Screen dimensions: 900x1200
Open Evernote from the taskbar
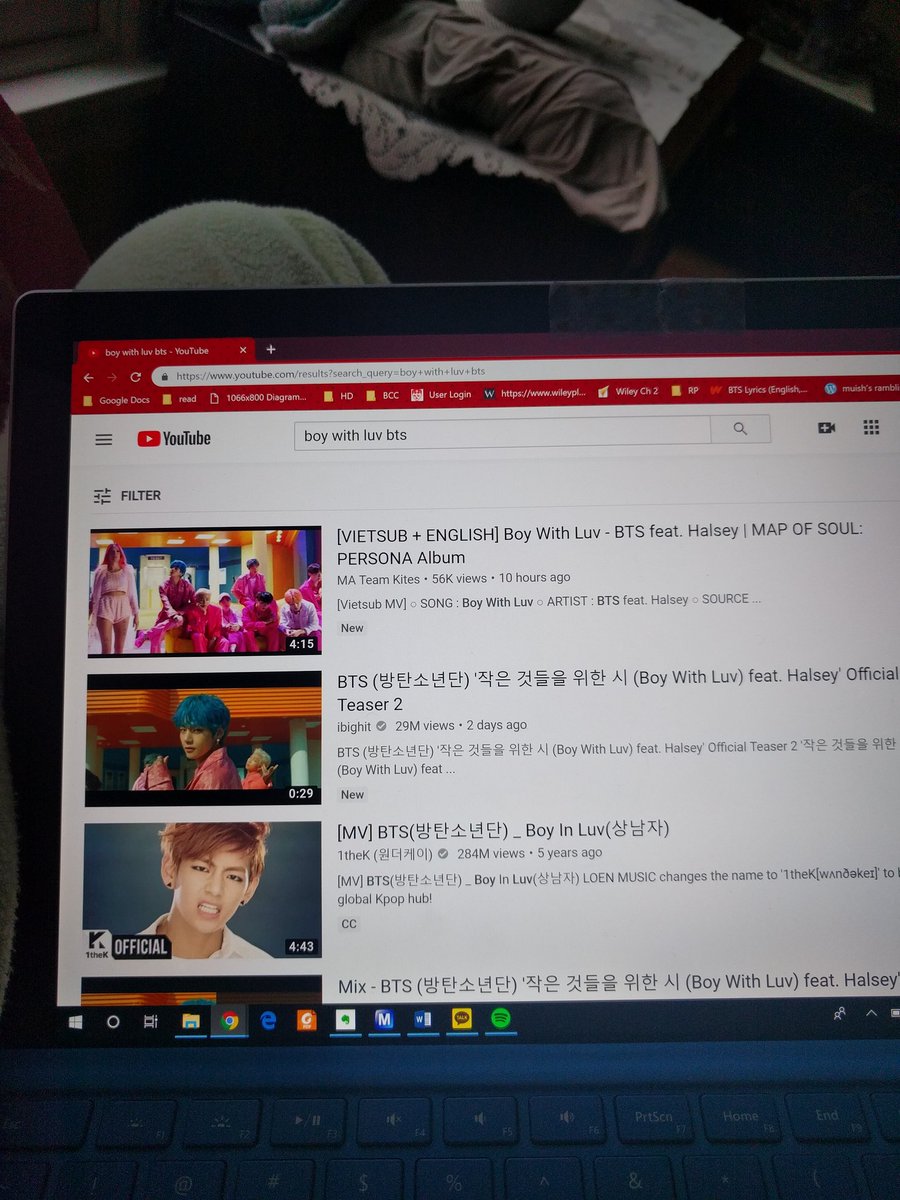(346, 1020)
